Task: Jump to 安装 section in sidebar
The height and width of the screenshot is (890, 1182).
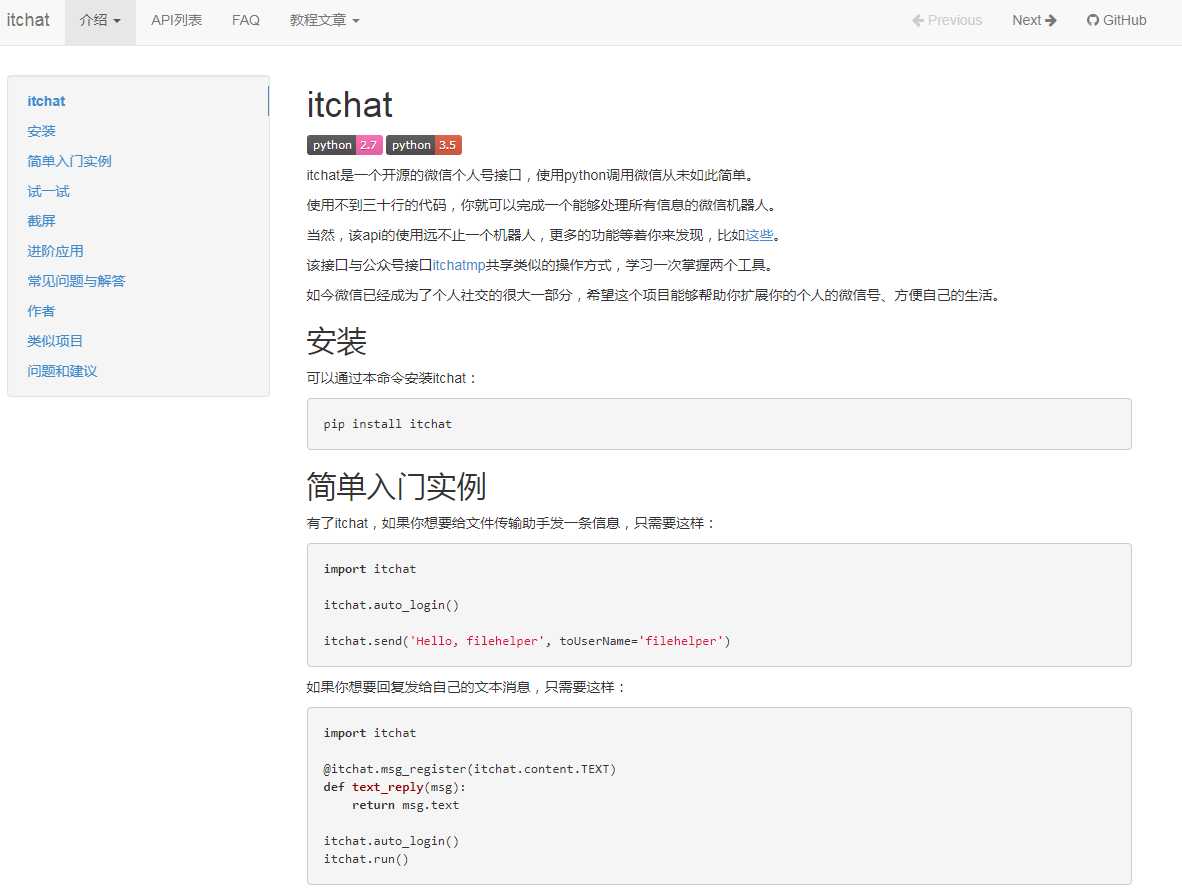Action: click(41, 131)
